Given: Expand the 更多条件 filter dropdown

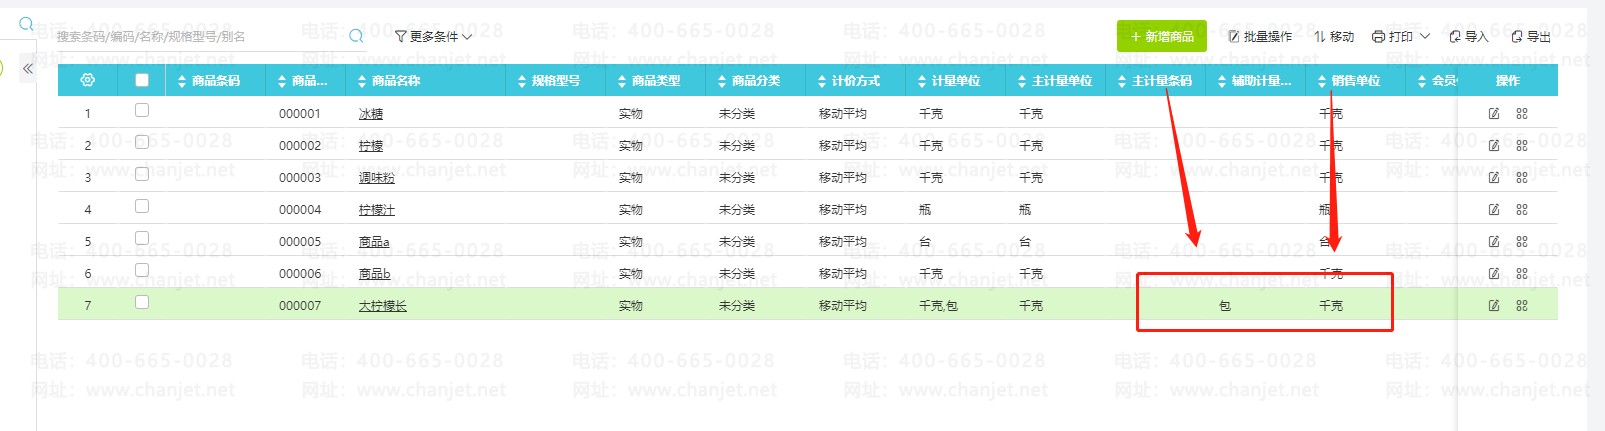Looking at the screenshot, I should pos(433,36).
